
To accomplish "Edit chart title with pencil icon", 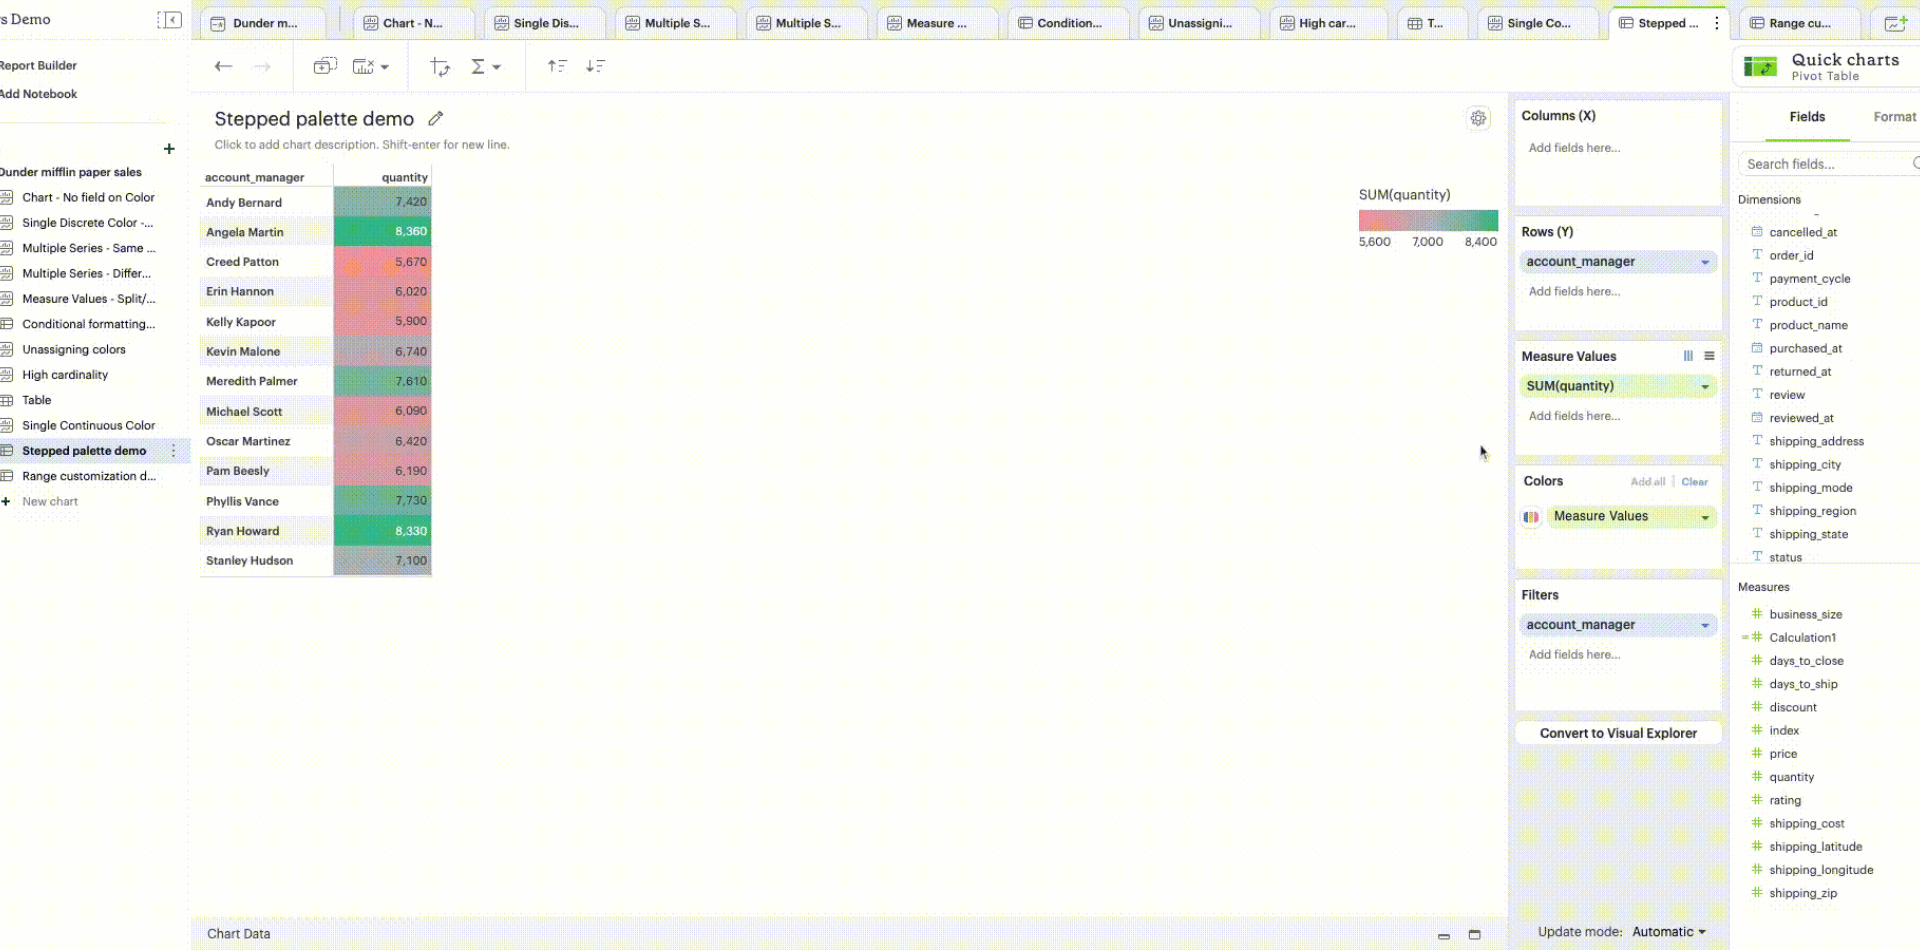I will pyautogui.click(x=436, y=119).
